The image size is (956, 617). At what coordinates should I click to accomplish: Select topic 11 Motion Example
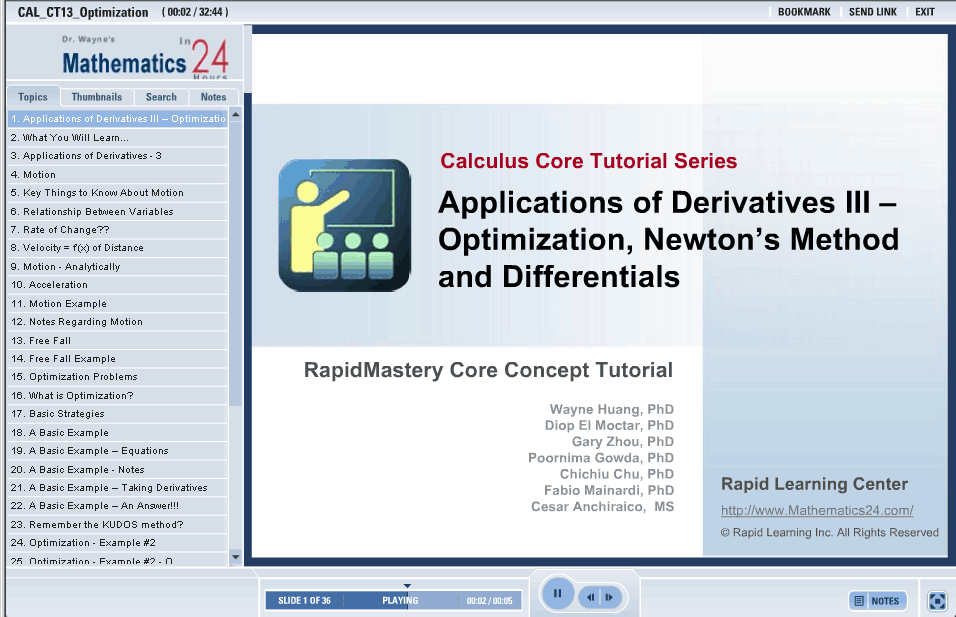(118, 304)
